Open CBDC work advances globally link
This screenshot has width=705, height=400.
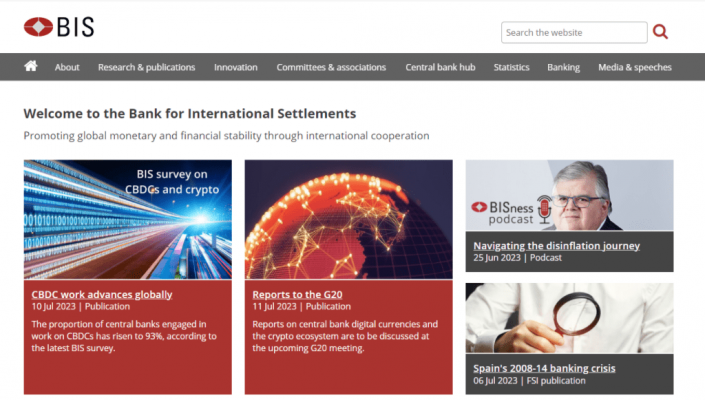pos(102,294)
